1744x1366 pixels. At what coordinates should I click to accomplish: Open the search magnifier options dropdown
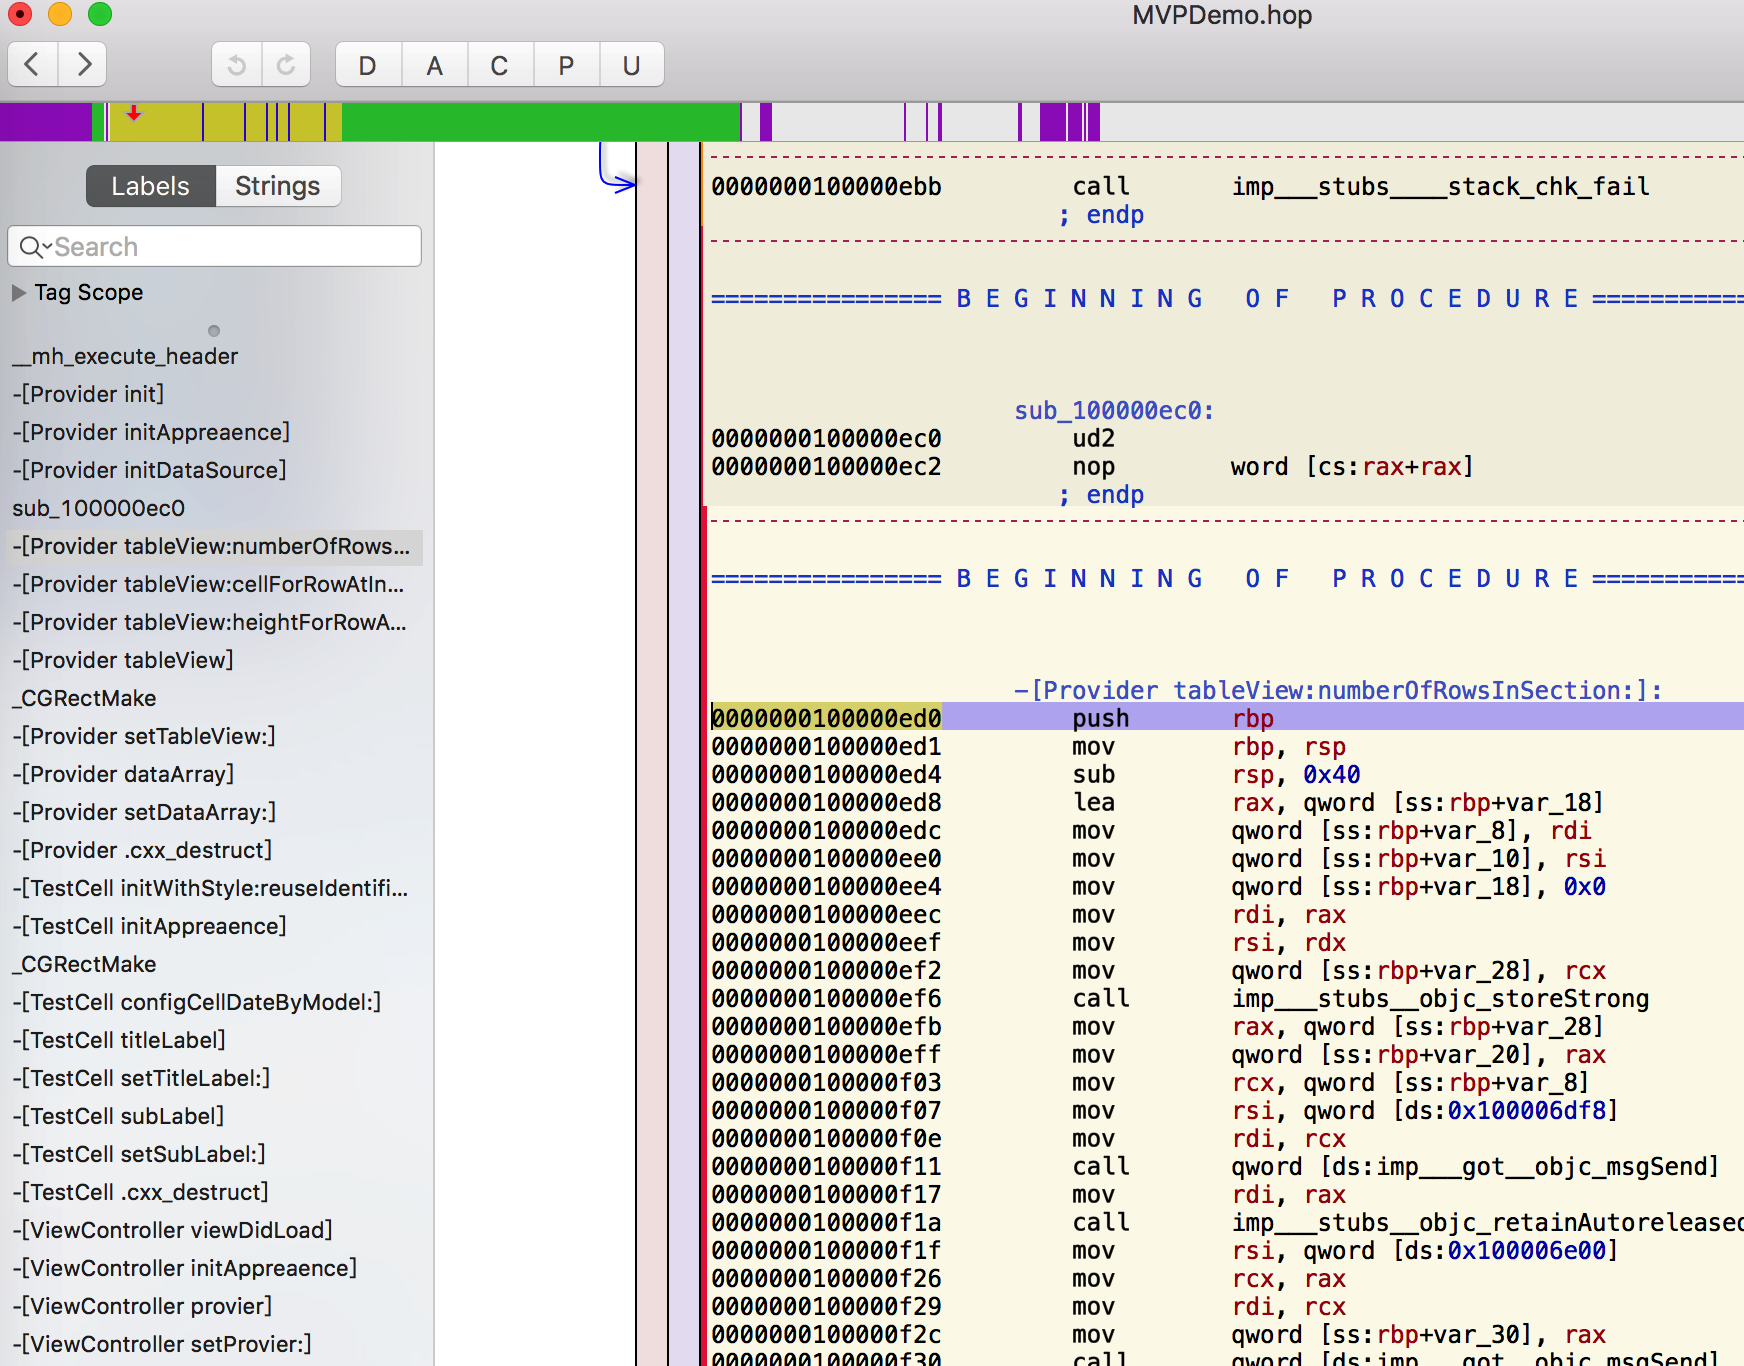[x=35, y=247]
